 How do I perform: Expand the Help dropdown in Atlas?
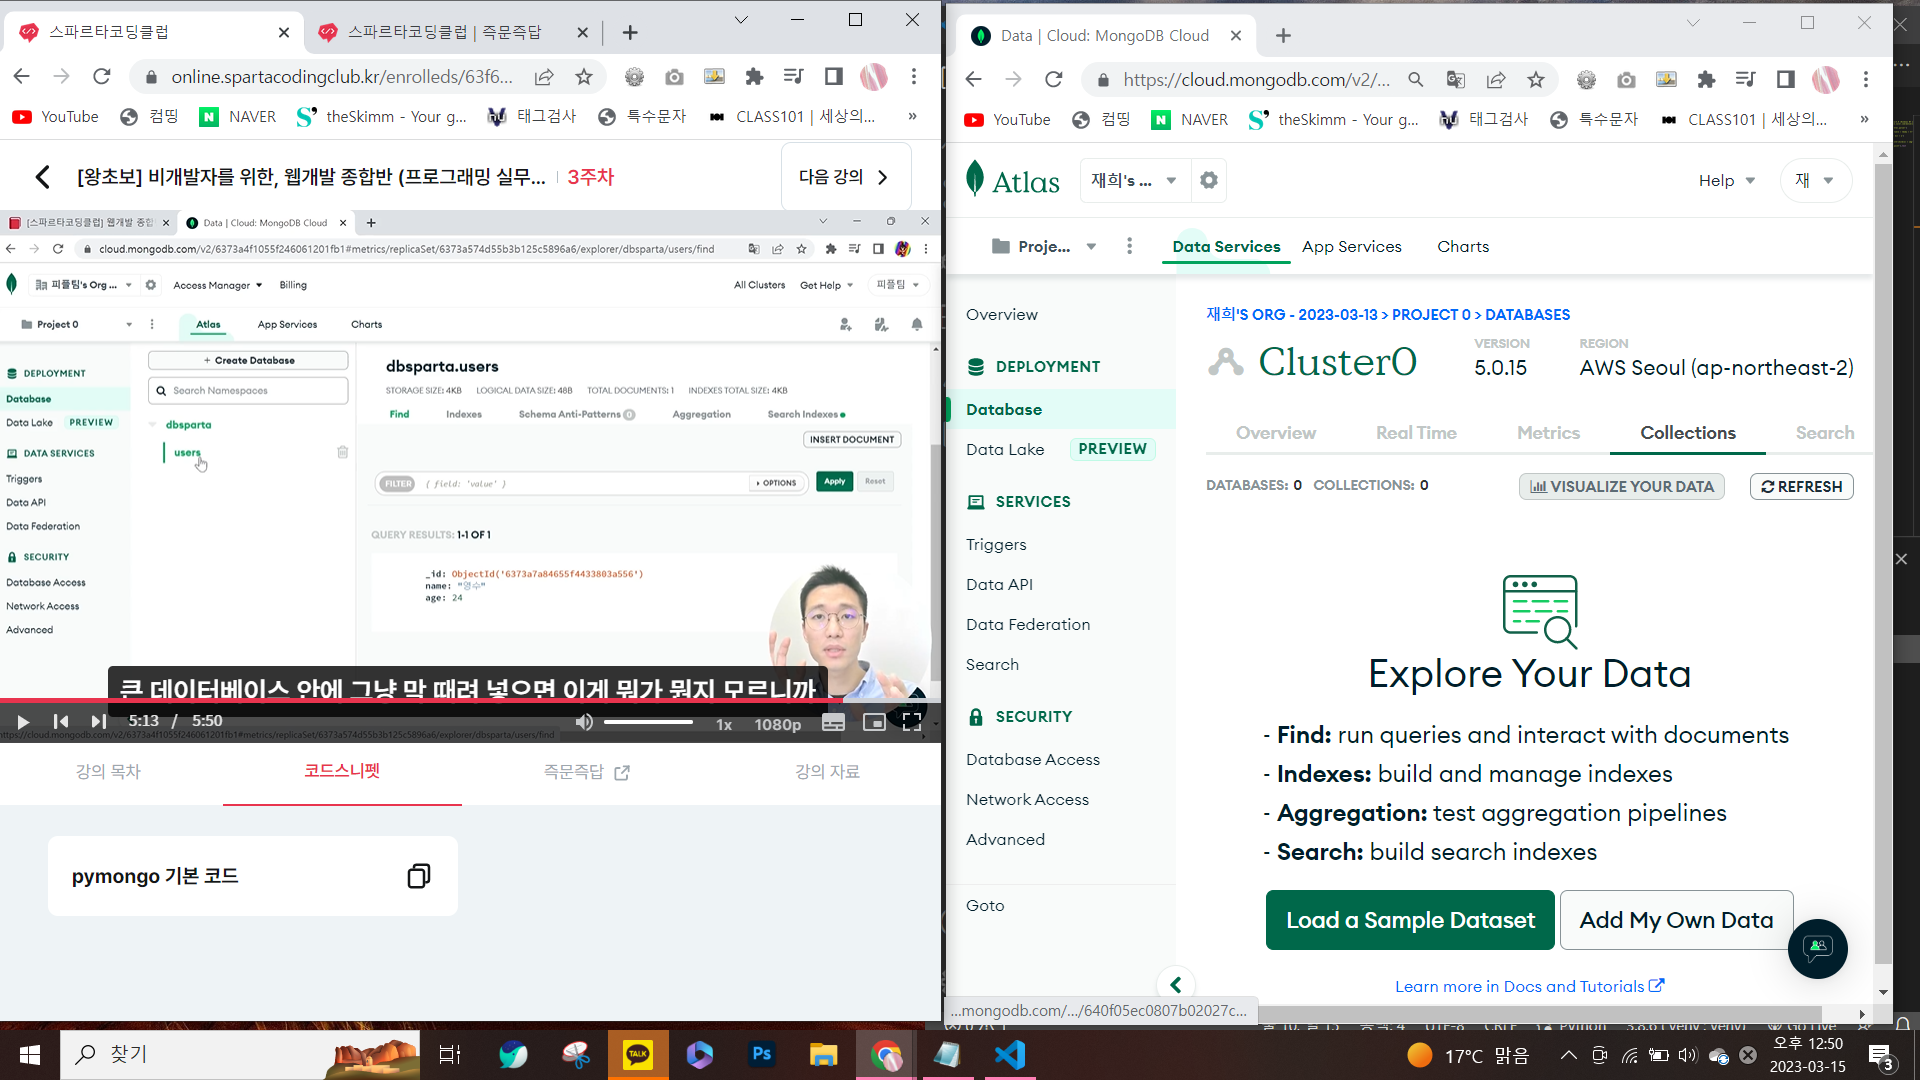[x=1726, y=181]
